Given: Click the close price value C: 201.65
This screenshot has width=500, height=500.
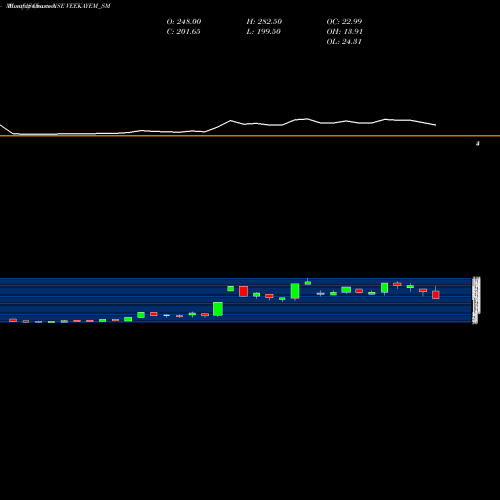Looking at the screenshot, I should (x=183, y=32).
